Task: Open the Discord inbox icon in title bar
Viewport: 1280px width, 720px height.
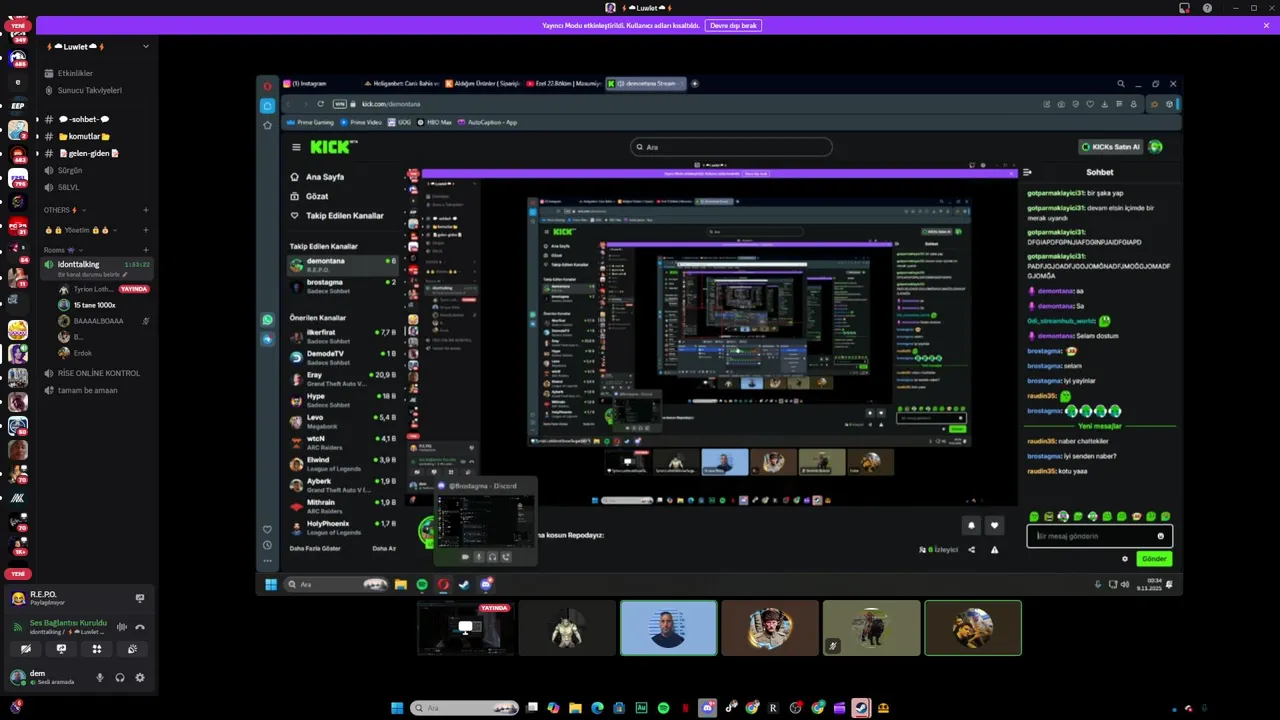Action: click(1184, 8)
